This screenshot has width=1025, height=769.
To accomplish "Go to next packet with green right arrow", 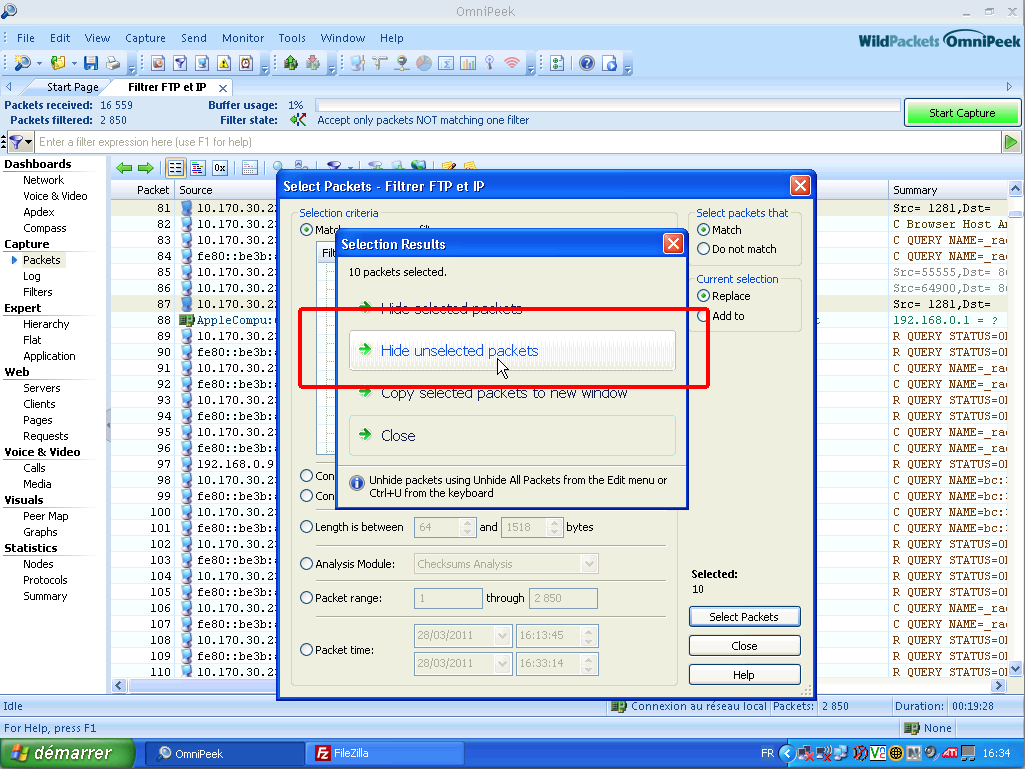I will pyautogui.click(x=146, y=168).
